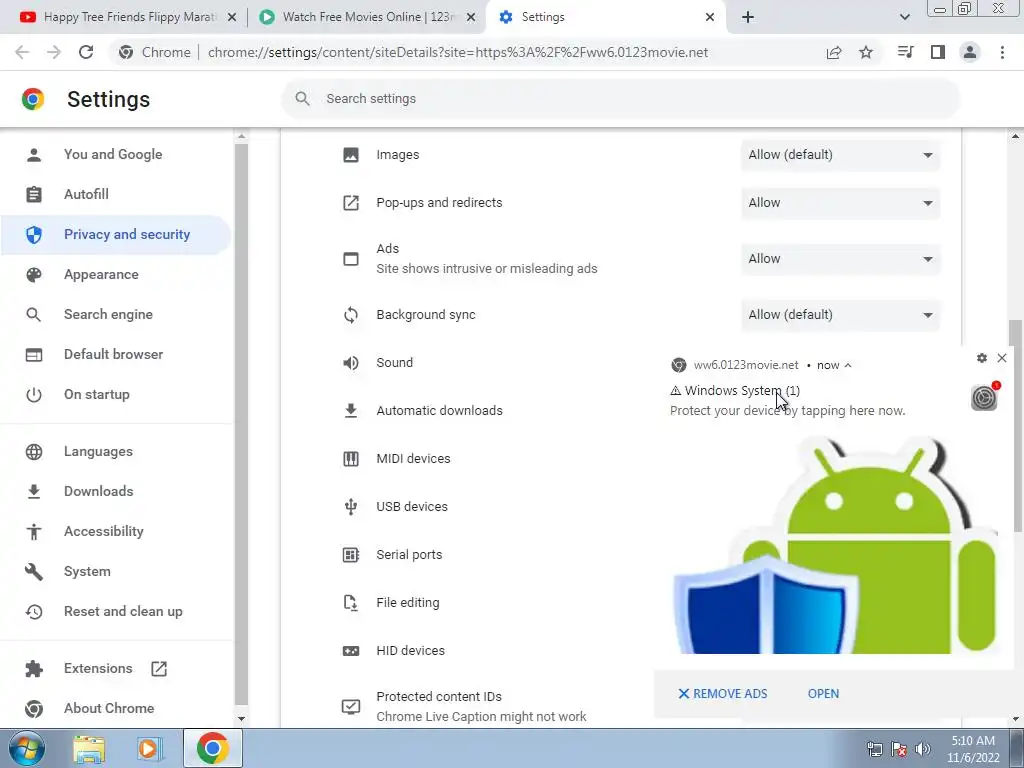Viewport: 1024px width, 768px height.
Task: Dismiss the ww6.0123movie.net notification
Action: tap(1002, 358)
